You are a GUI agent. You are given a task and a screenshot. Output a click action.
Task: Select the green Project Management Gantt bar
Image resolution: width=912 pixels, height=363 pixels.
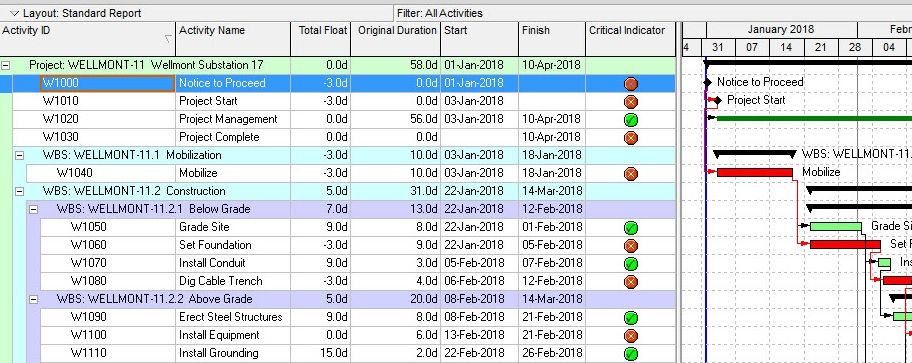[x=814, y=119]
